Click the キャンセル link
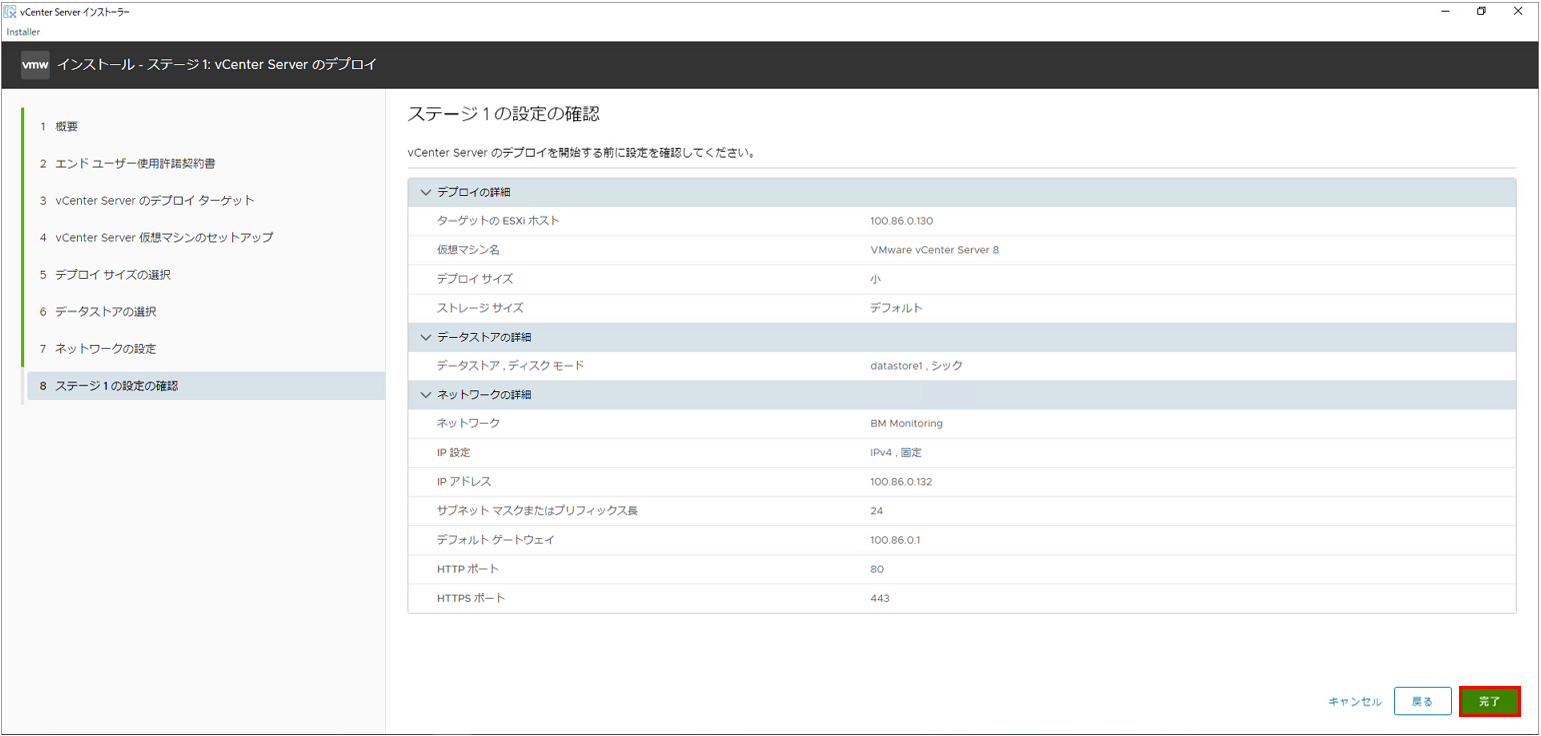This screenshot has width=1541, height=736. 1355,702
